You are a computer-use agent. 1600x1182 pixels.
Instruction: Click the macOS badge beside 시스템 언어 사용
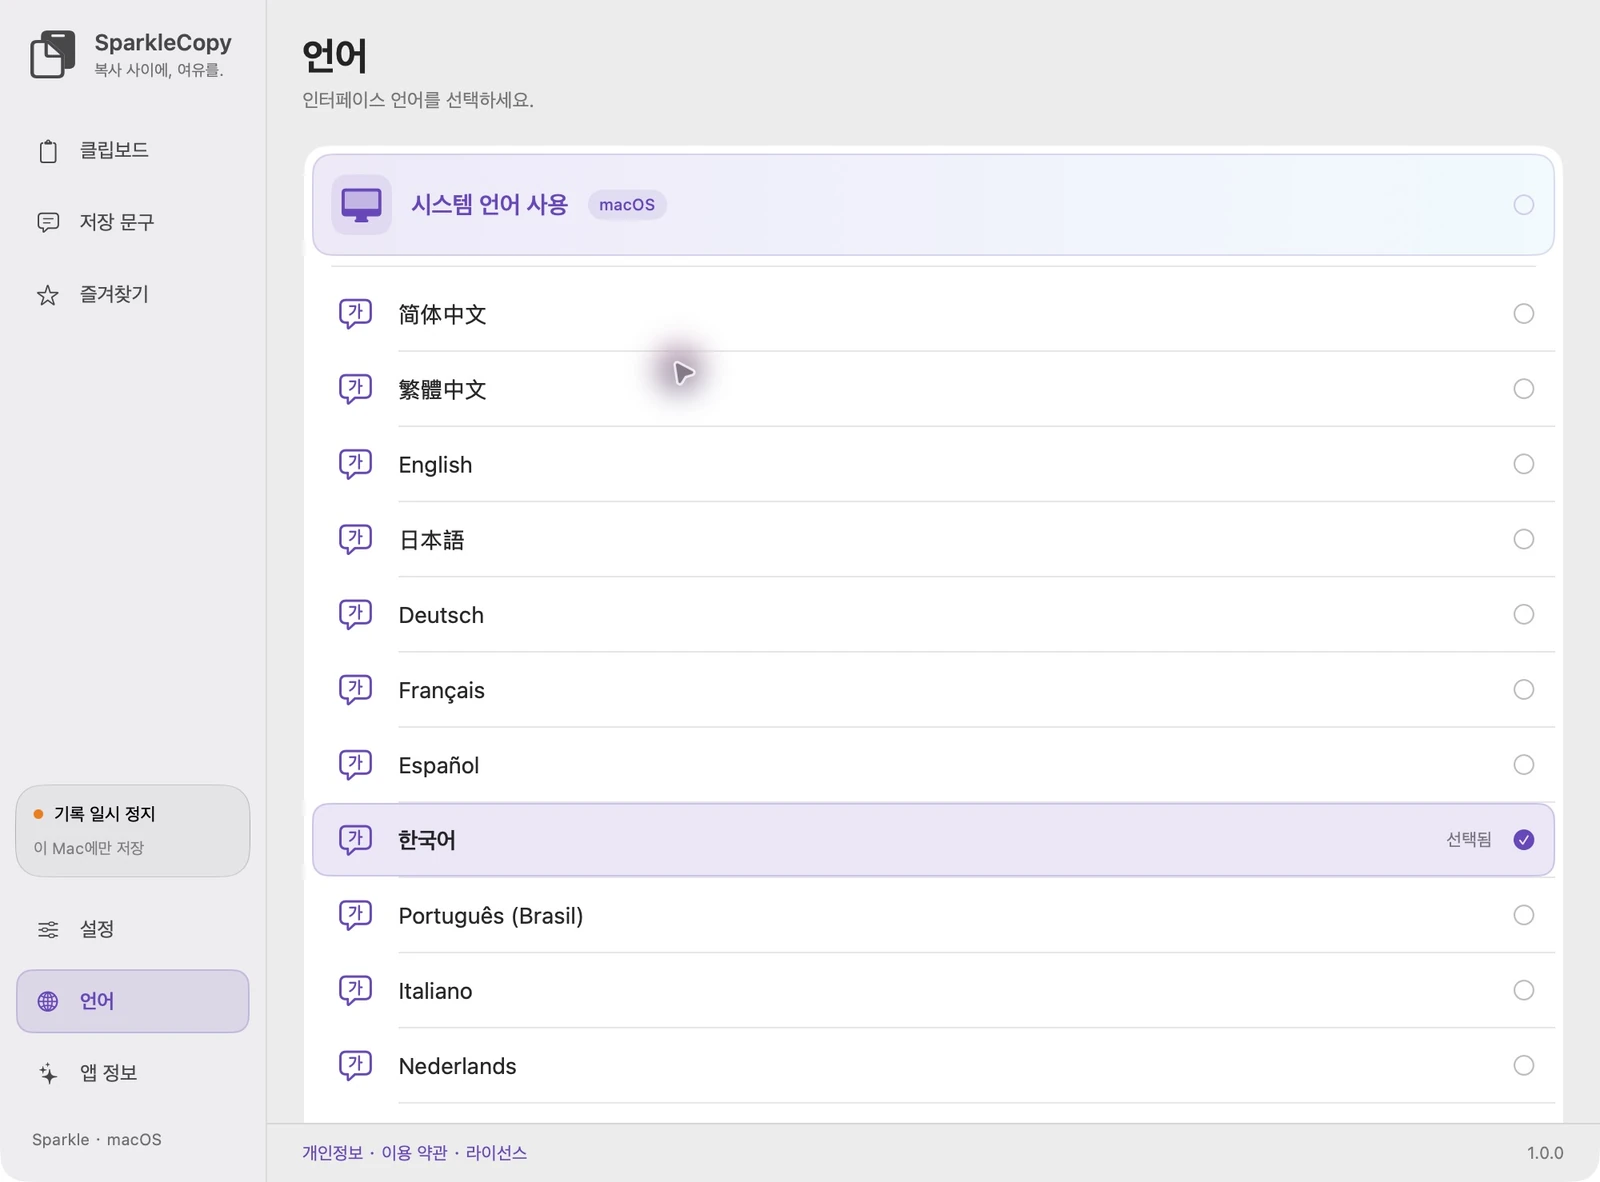[627, 205]
